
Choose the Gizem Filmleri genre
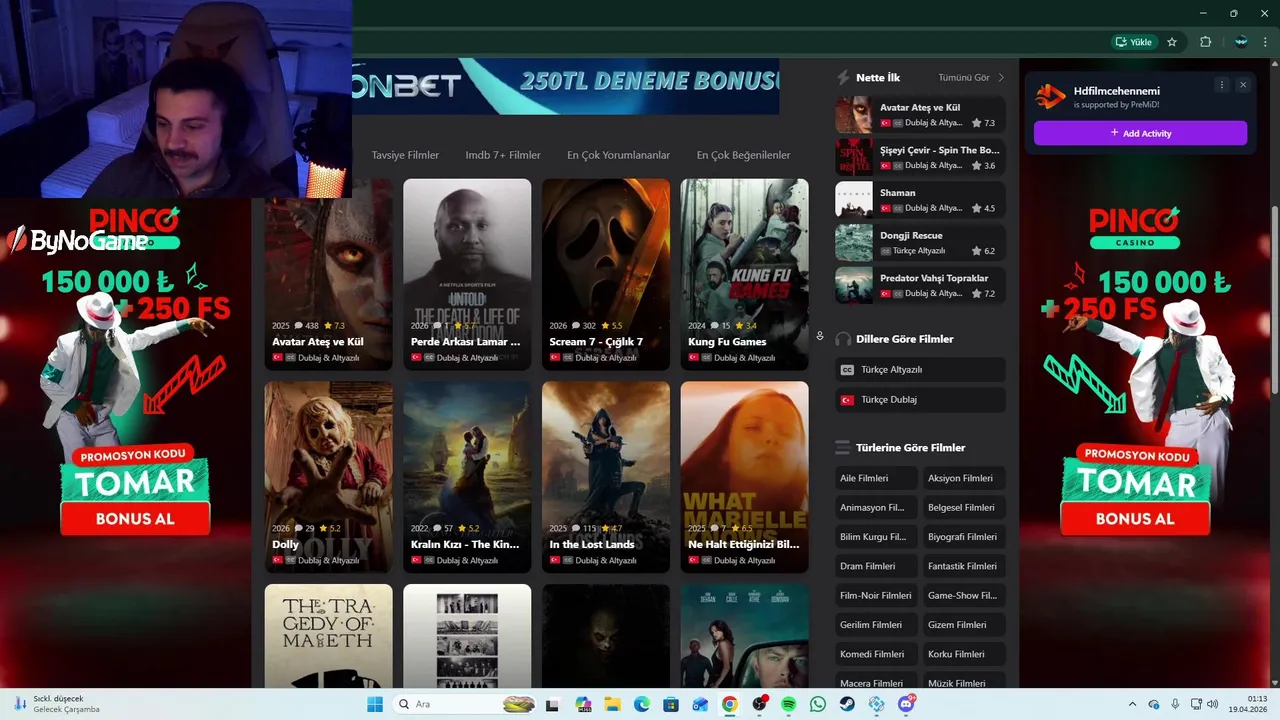pyautogui.click(x=964, y=625)
